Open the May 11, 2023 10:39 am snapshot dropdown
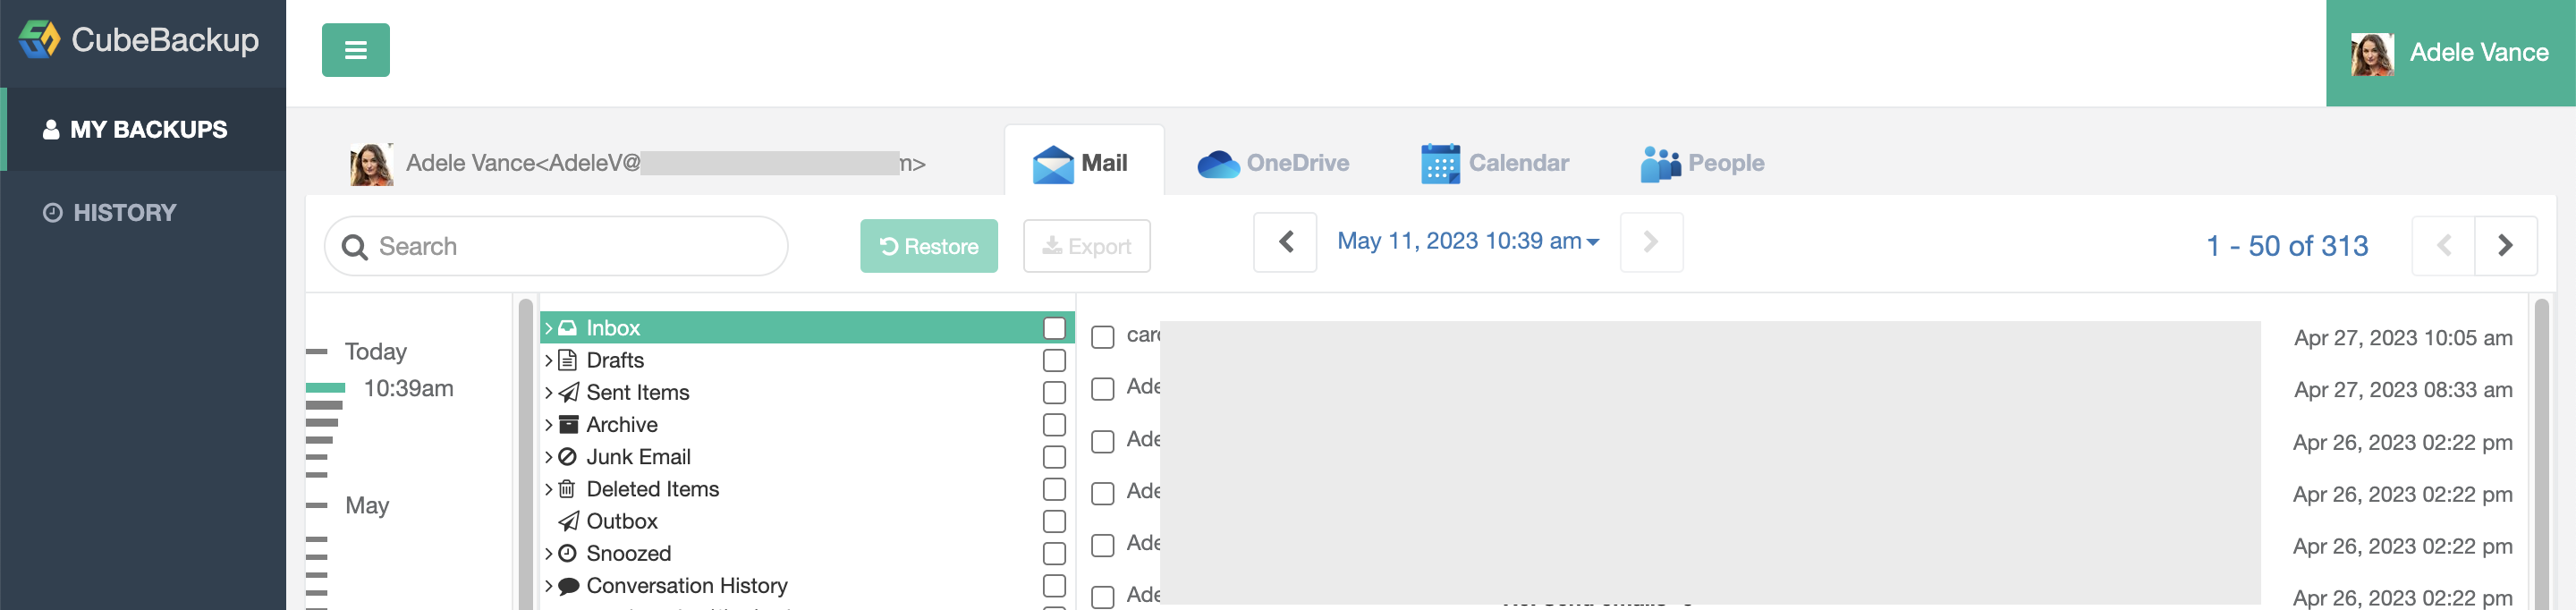Viewport: 2576px width, 610px height. tap(1468, 242)
